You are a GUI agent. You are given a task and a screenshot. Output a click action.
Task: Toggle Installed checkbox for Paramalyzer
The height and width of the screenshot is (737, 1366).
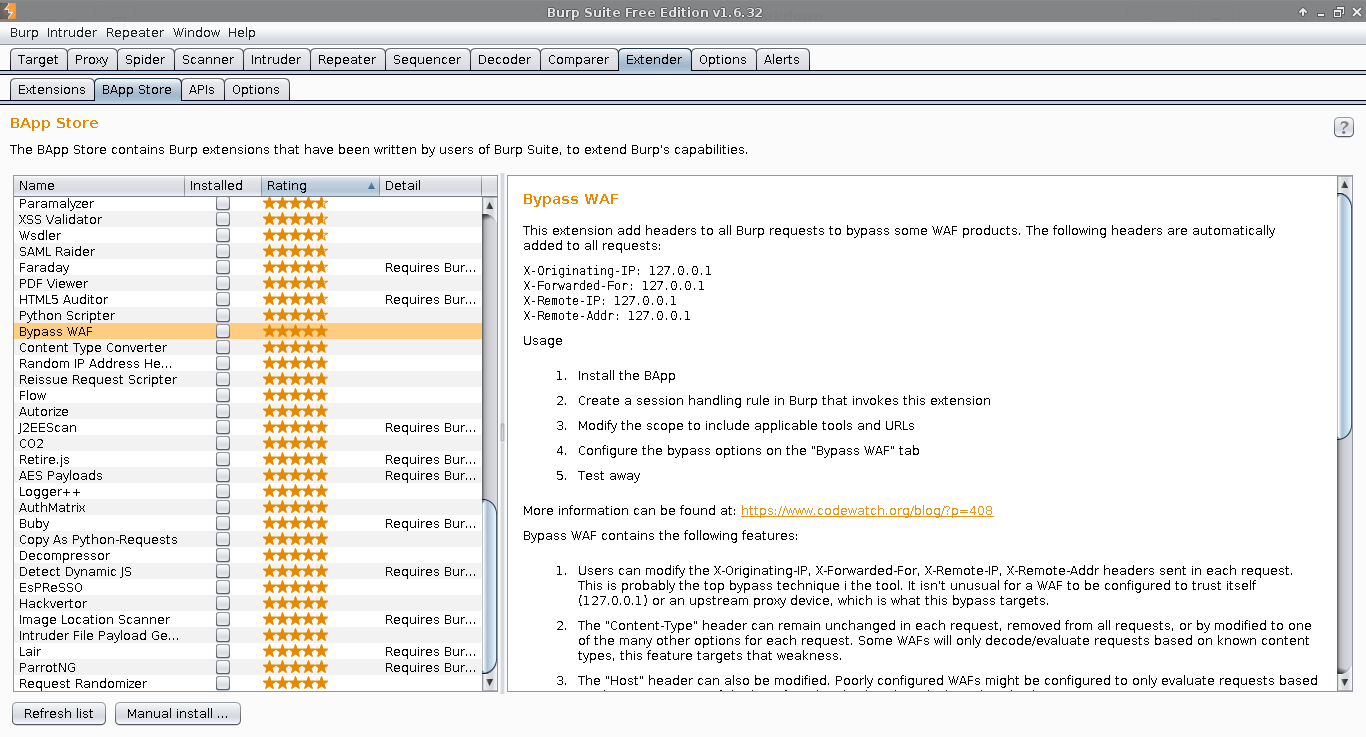pyautogui.click(x=223, y=203)
